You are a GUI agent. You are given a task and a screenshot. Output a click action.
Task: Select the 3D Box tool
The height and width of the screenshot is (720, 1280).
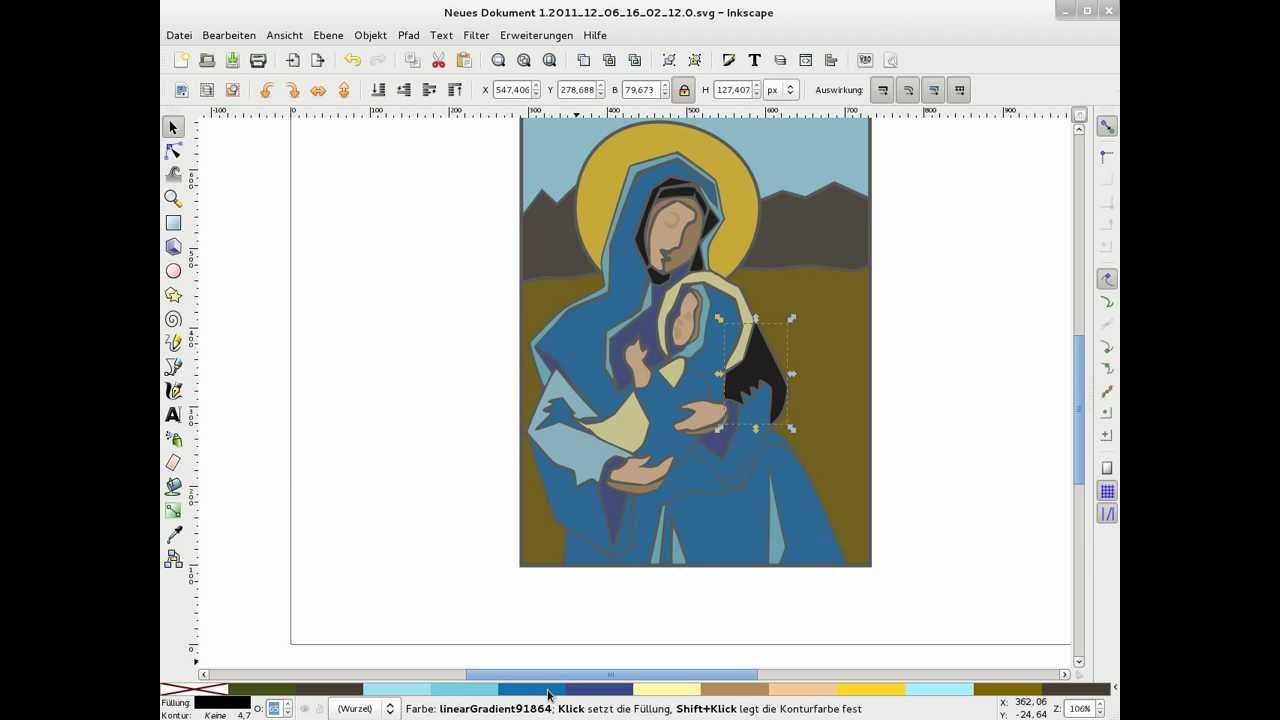click(x=173, y=247)
